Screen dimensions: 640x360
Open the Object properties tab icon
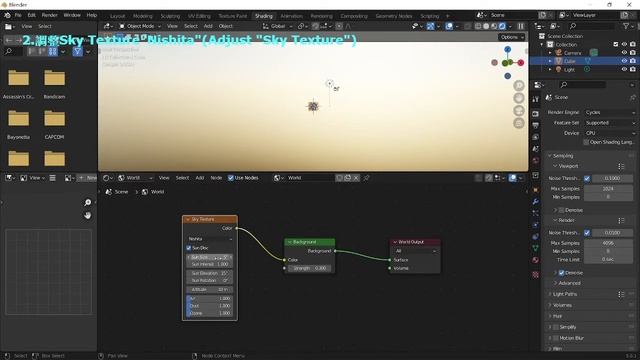(x=536, y=190)
